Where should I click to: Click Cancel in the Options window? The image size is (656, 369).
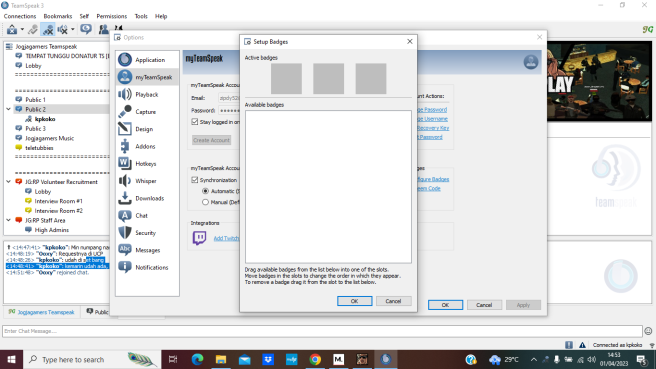point(484,305)
